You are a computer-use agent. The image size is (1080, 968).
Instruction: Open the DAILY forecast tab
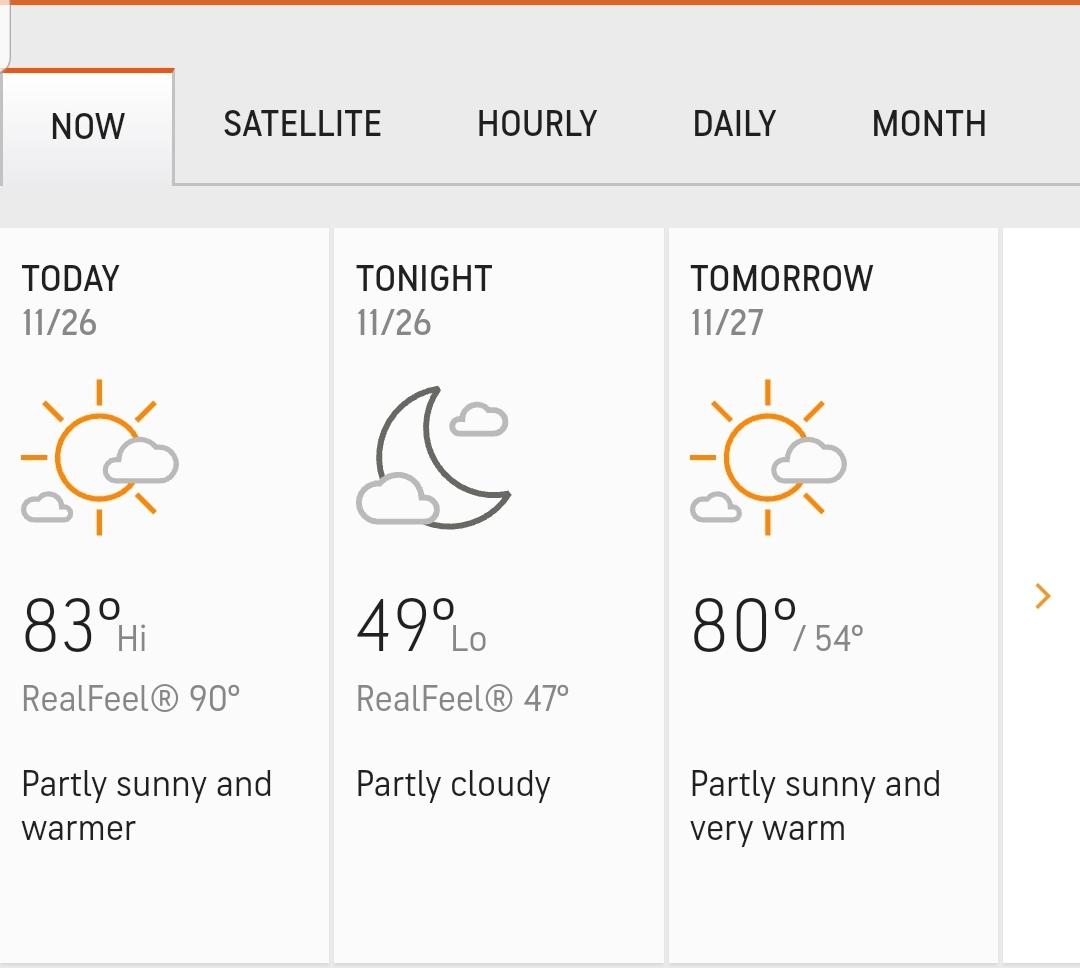coord(734,124)
